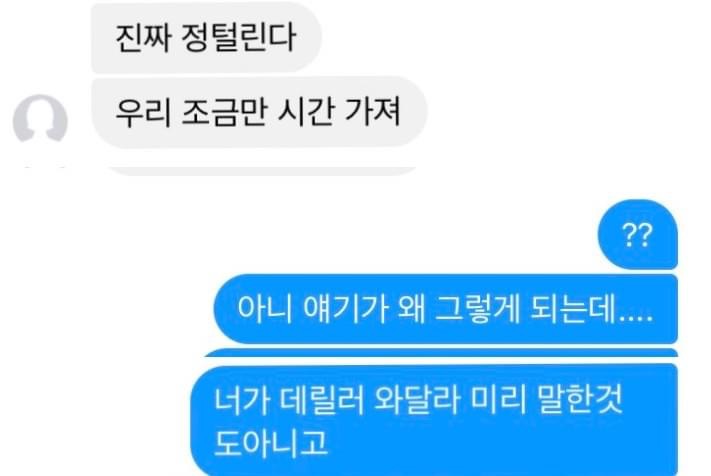Click the word '시간' in gray message
Screen dimensions: 711x476
tap(307, 112)
